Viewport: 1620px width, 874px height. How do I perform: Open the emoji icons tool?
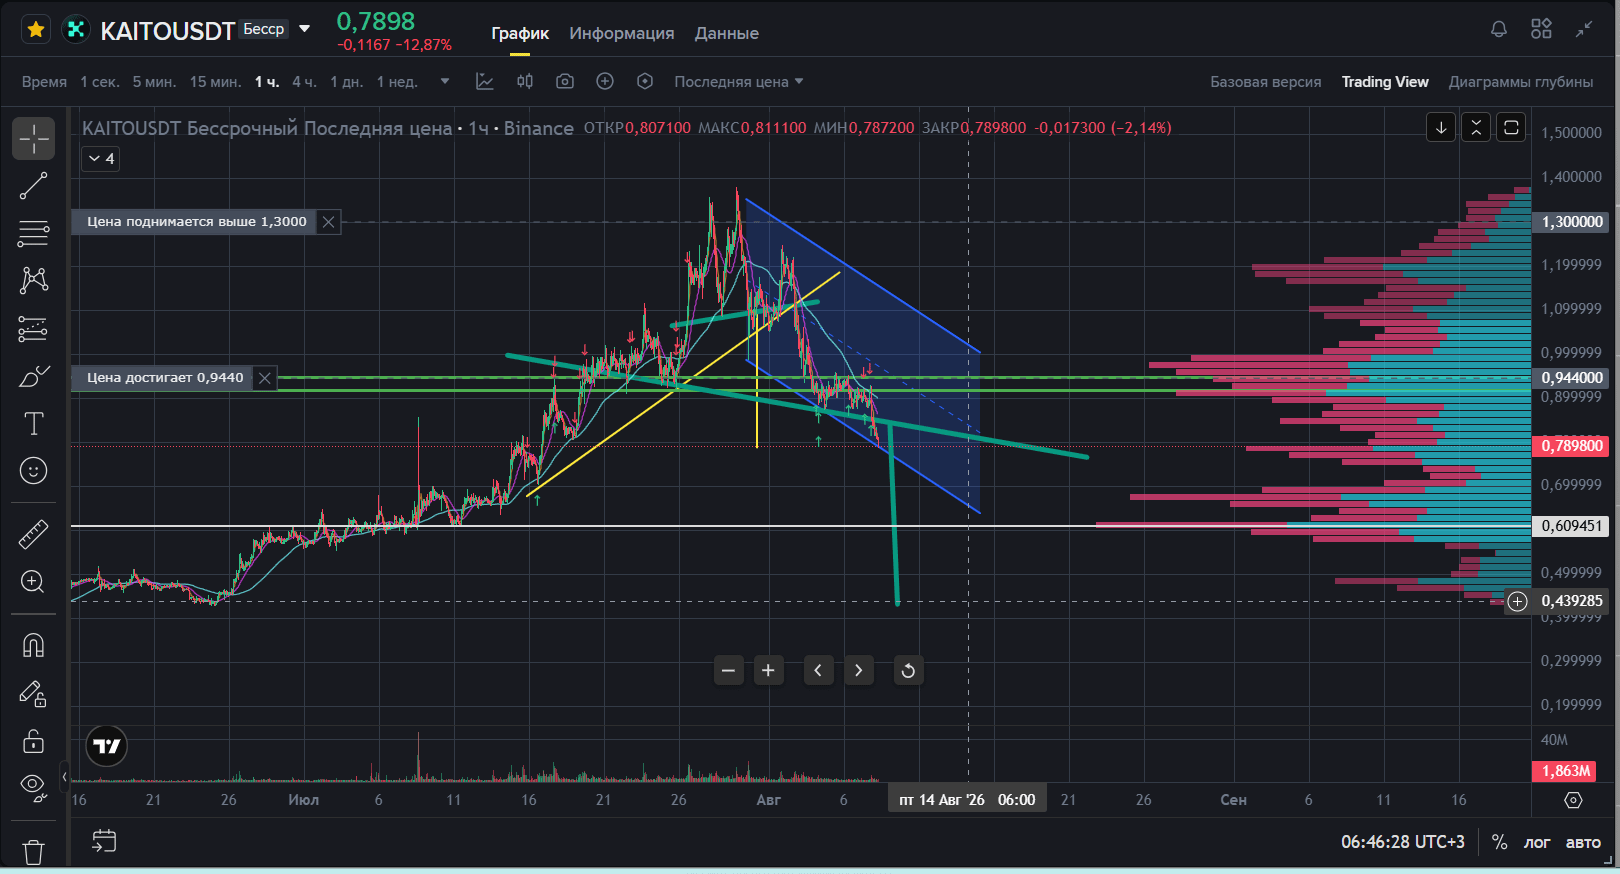(33, 471)
